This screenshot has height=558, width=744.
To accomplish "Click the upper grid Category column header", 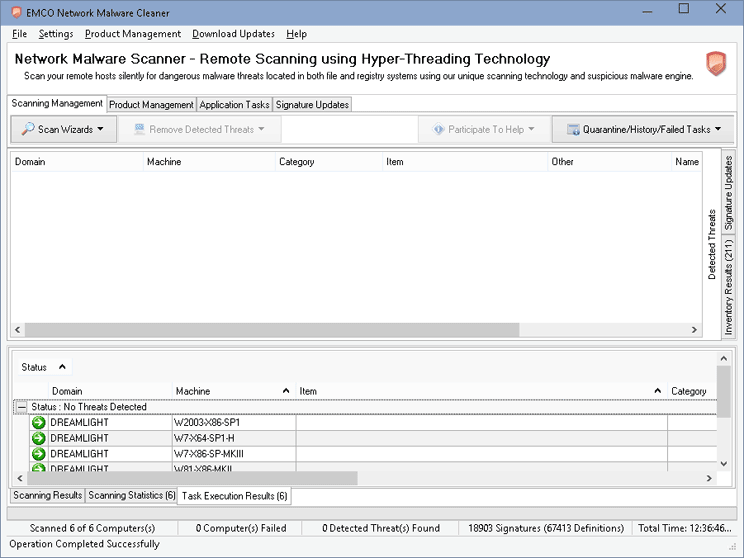I will [329, 162].
